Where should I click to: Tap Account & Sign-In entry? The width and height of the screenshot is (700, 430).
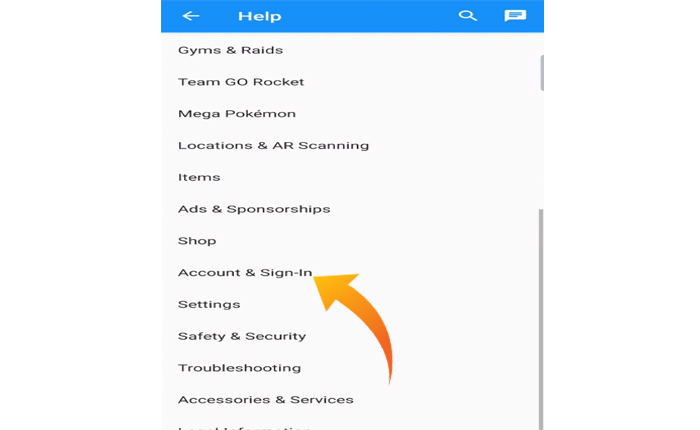click(x=245, y=272)
